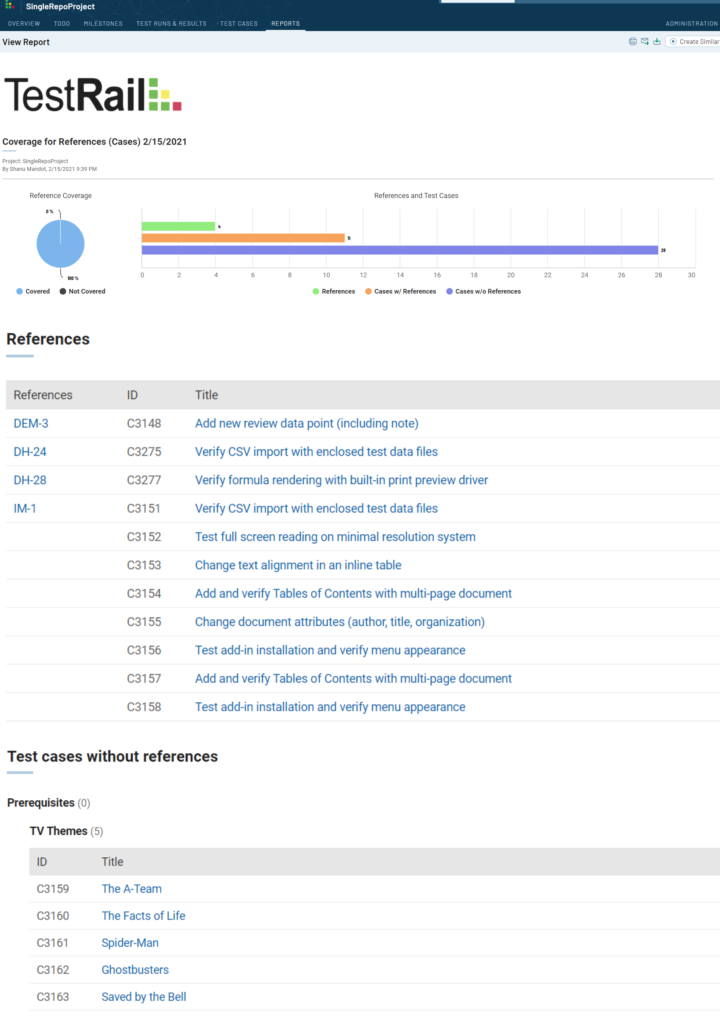The height and width of the screenshot is (1024, 720).
Task: Click the Create Similar button
Action: [x=694, y=42]
